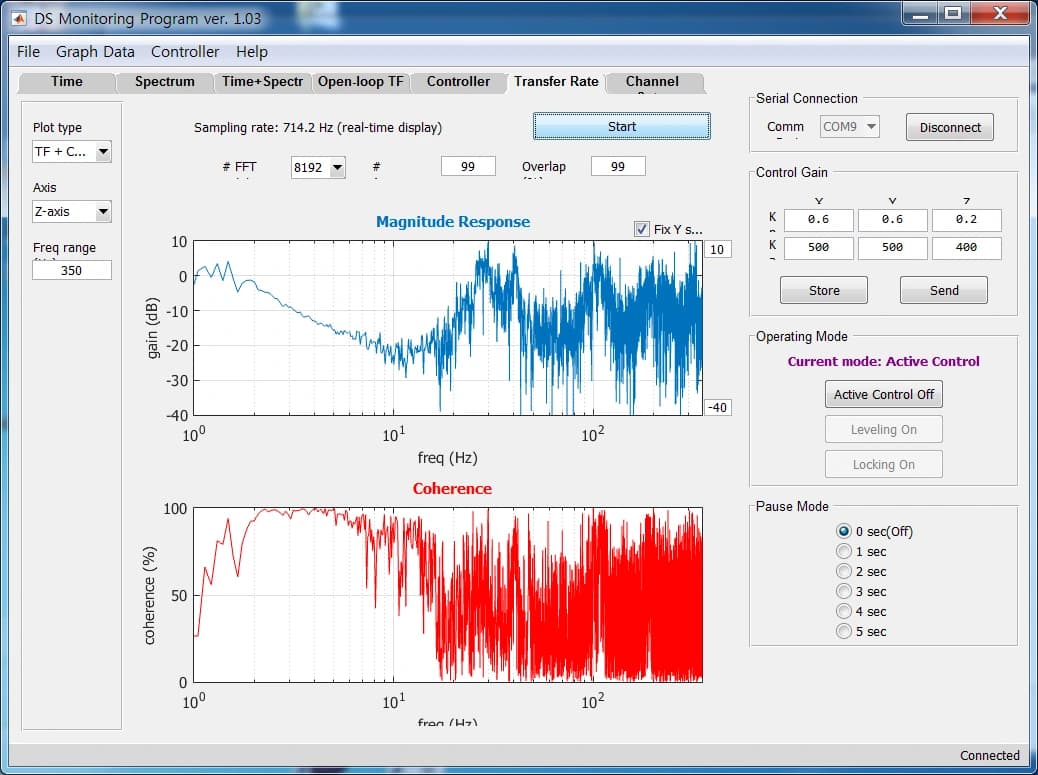Click the Active Control Off button
Screen dimensions: 1038x775
(x=883, y=394)
